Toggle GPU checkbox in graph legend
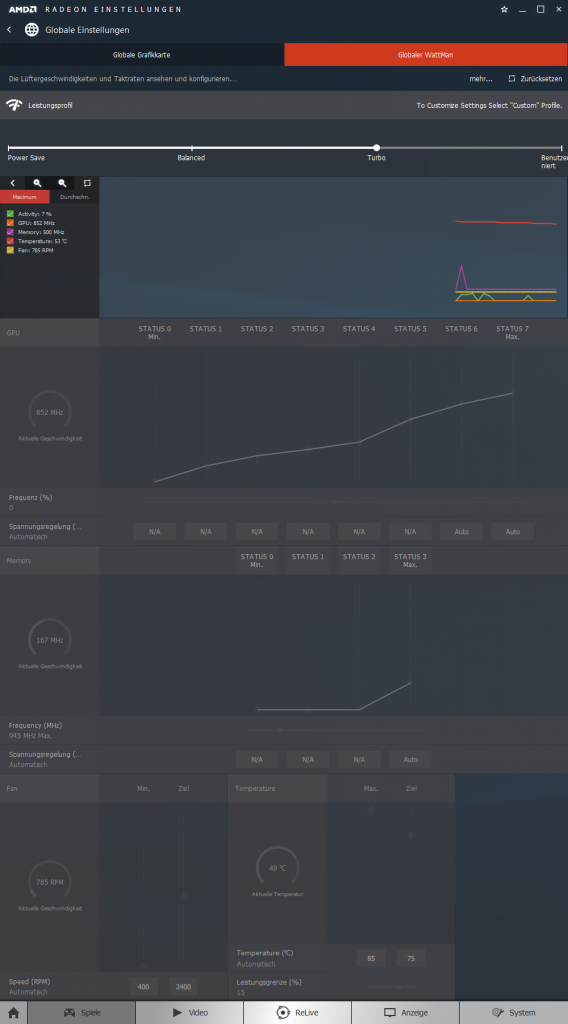Viewport: 568px width, 1024px height. pos(10,223)
